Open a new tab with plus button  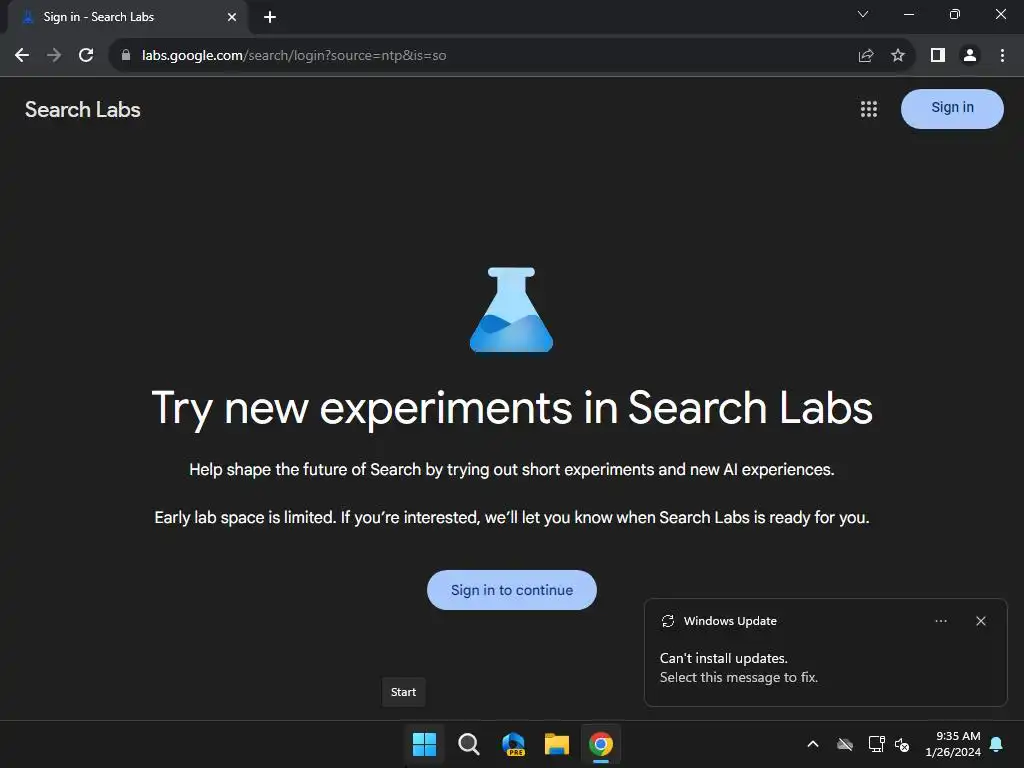click(x=270, y=17)
